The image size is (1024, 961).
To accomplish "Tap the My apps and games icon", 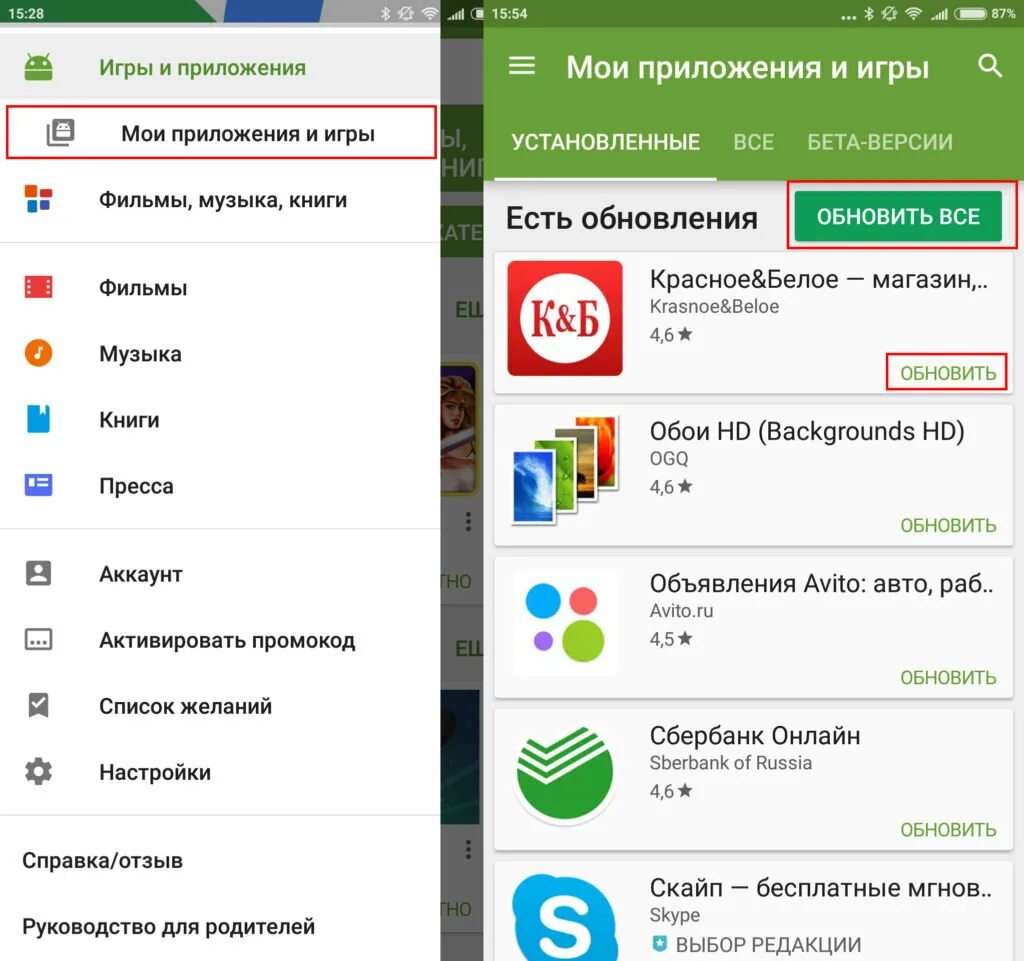I will (x=60, y=133).
